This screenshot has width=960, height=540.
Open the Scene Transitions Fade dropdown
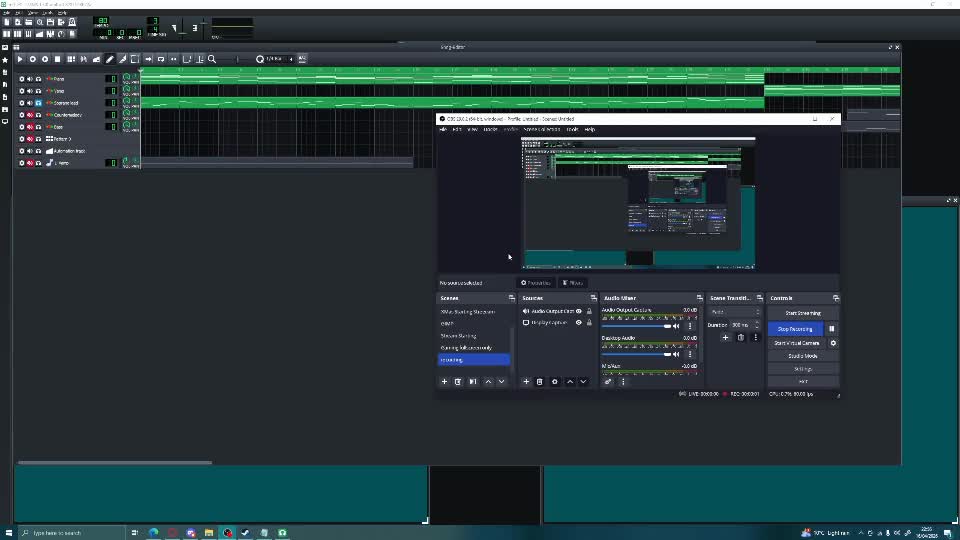click(735, 312)
